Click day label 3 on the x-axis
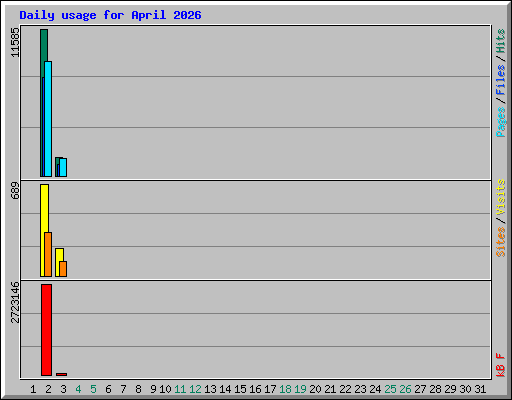Screen dimensions: 512x400 pyautogui.click(x=63, y=389)
